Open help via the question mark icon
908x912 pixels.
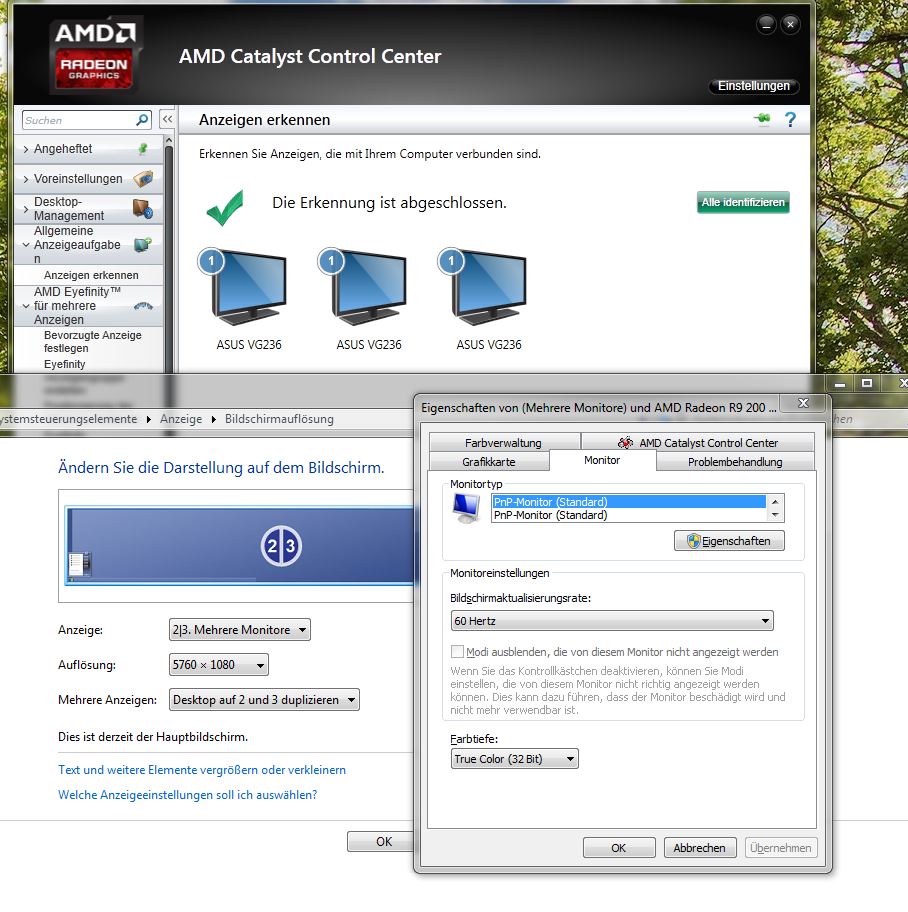pyautogui.click(x=790, y=120)
